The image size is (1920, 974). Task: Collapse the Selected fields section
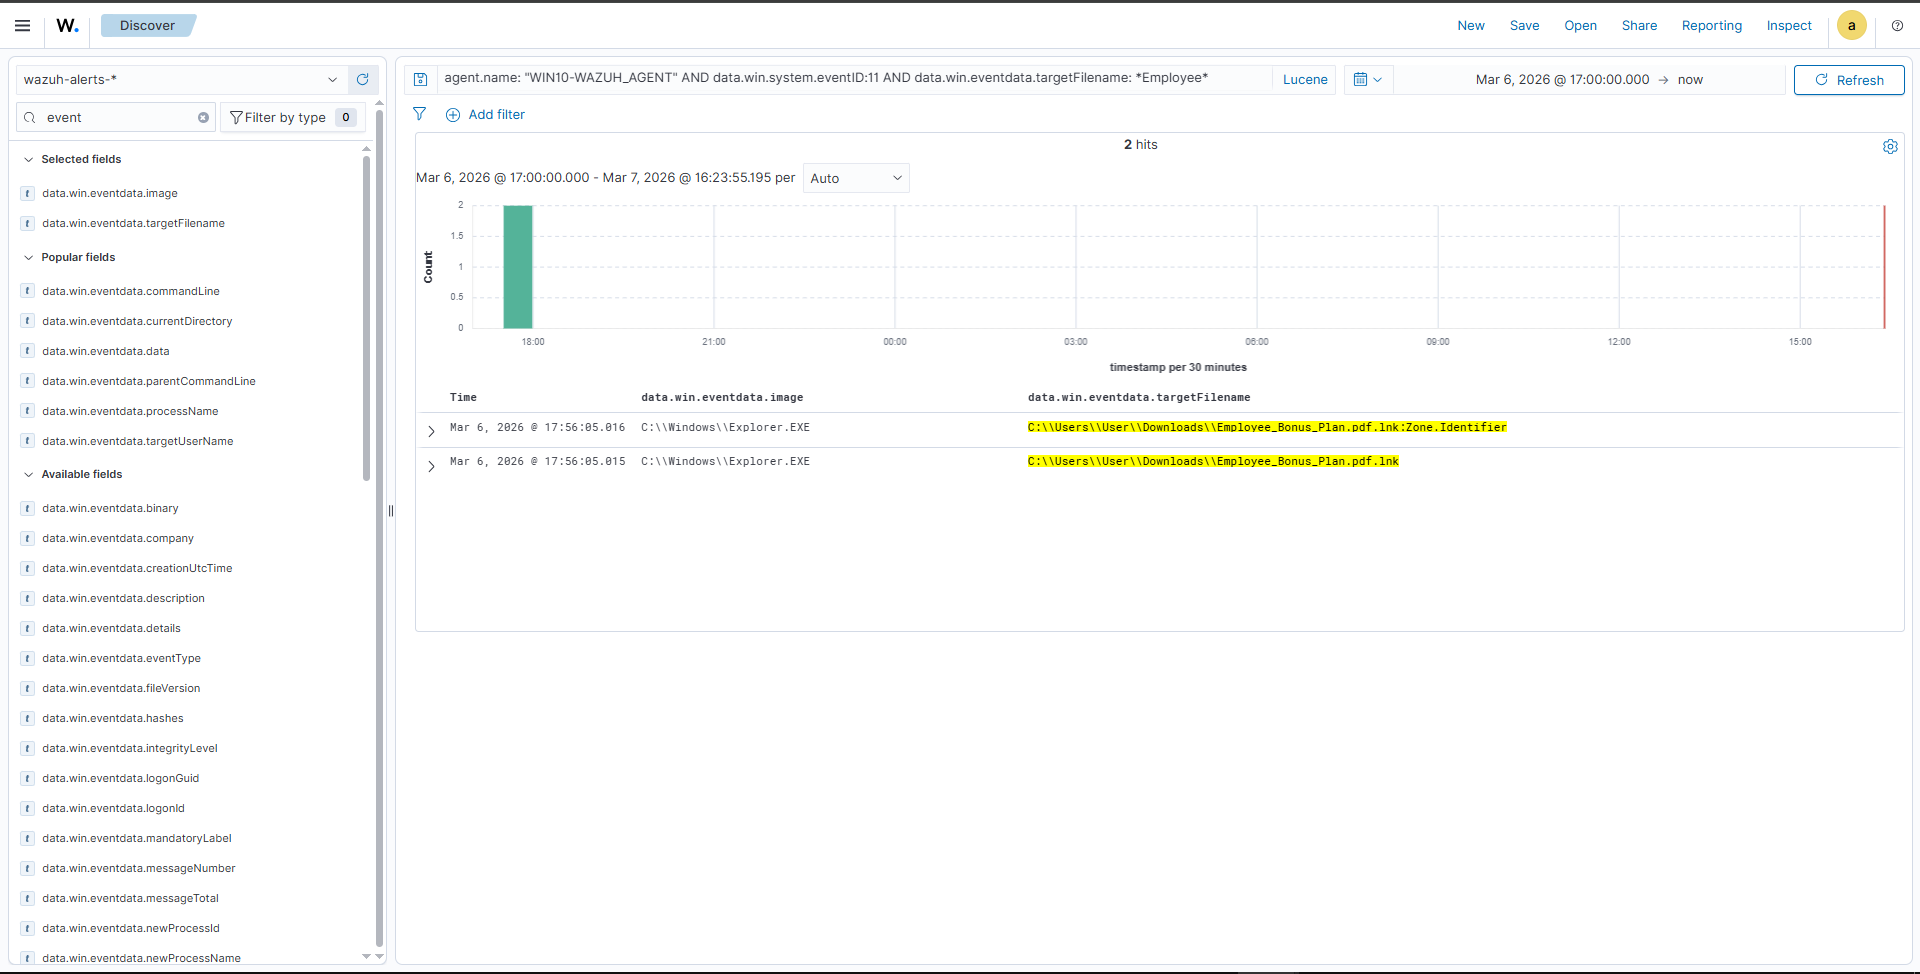coord(29,160)
